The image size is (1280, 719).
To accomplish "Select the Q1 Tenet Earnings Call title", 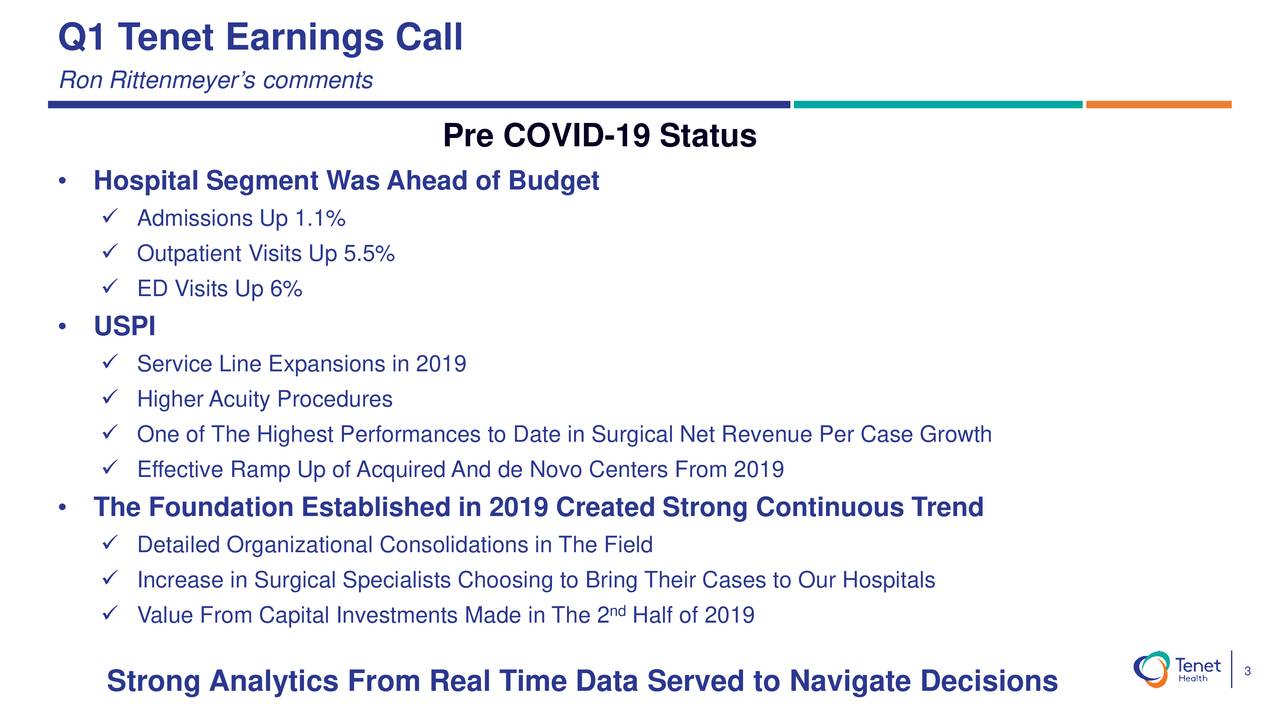I will coord(261,38).
